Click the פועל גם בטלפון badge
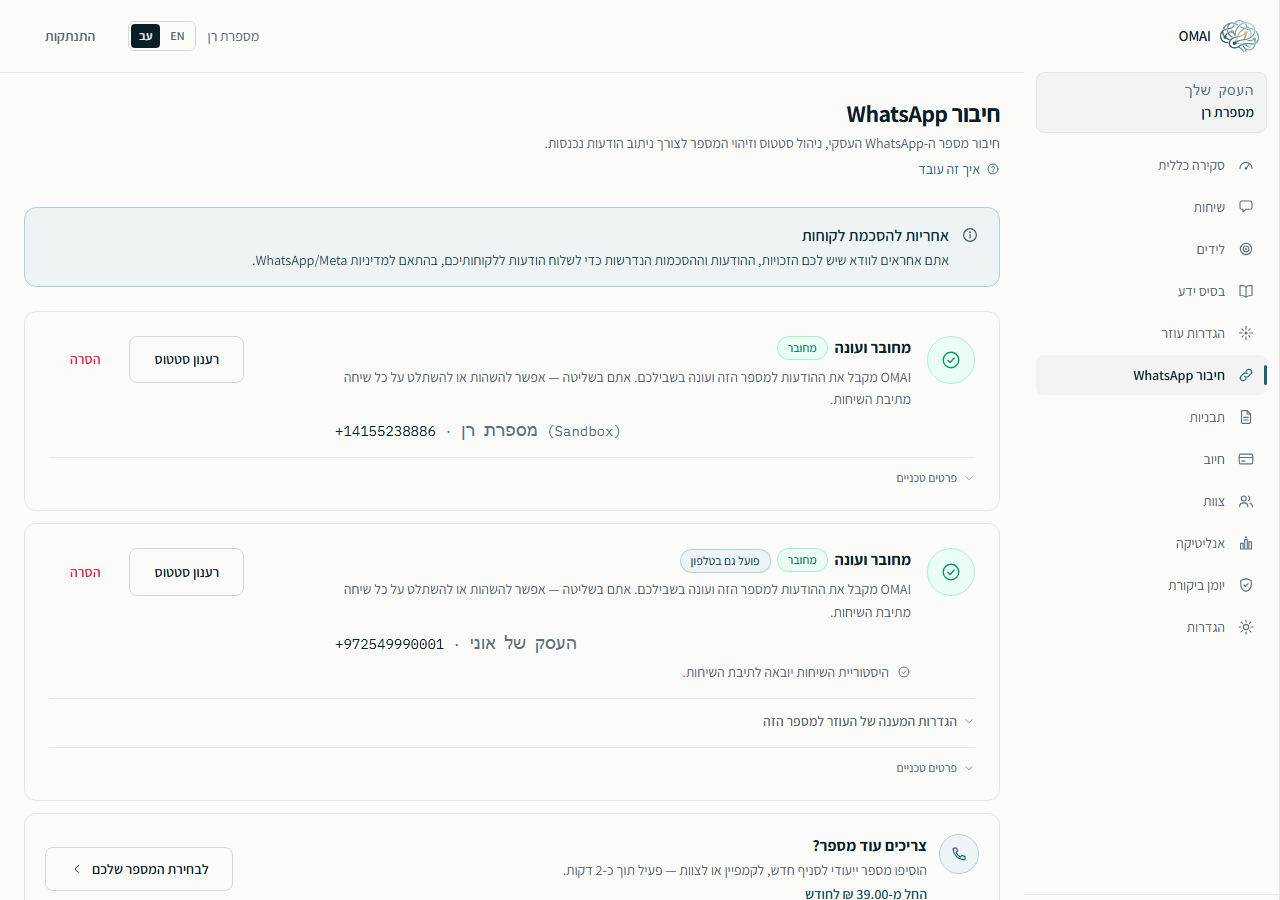 point(725,560)
